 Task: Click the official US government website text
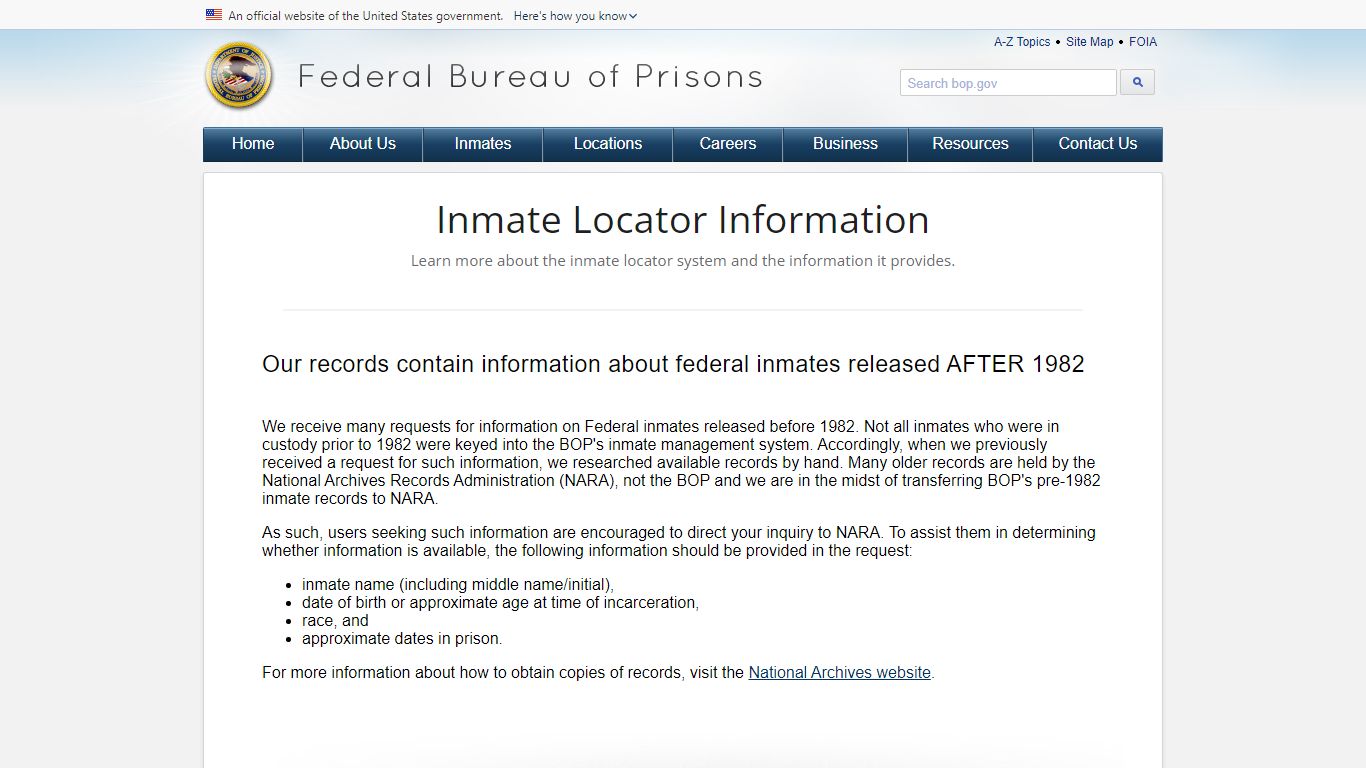[366, 16]
